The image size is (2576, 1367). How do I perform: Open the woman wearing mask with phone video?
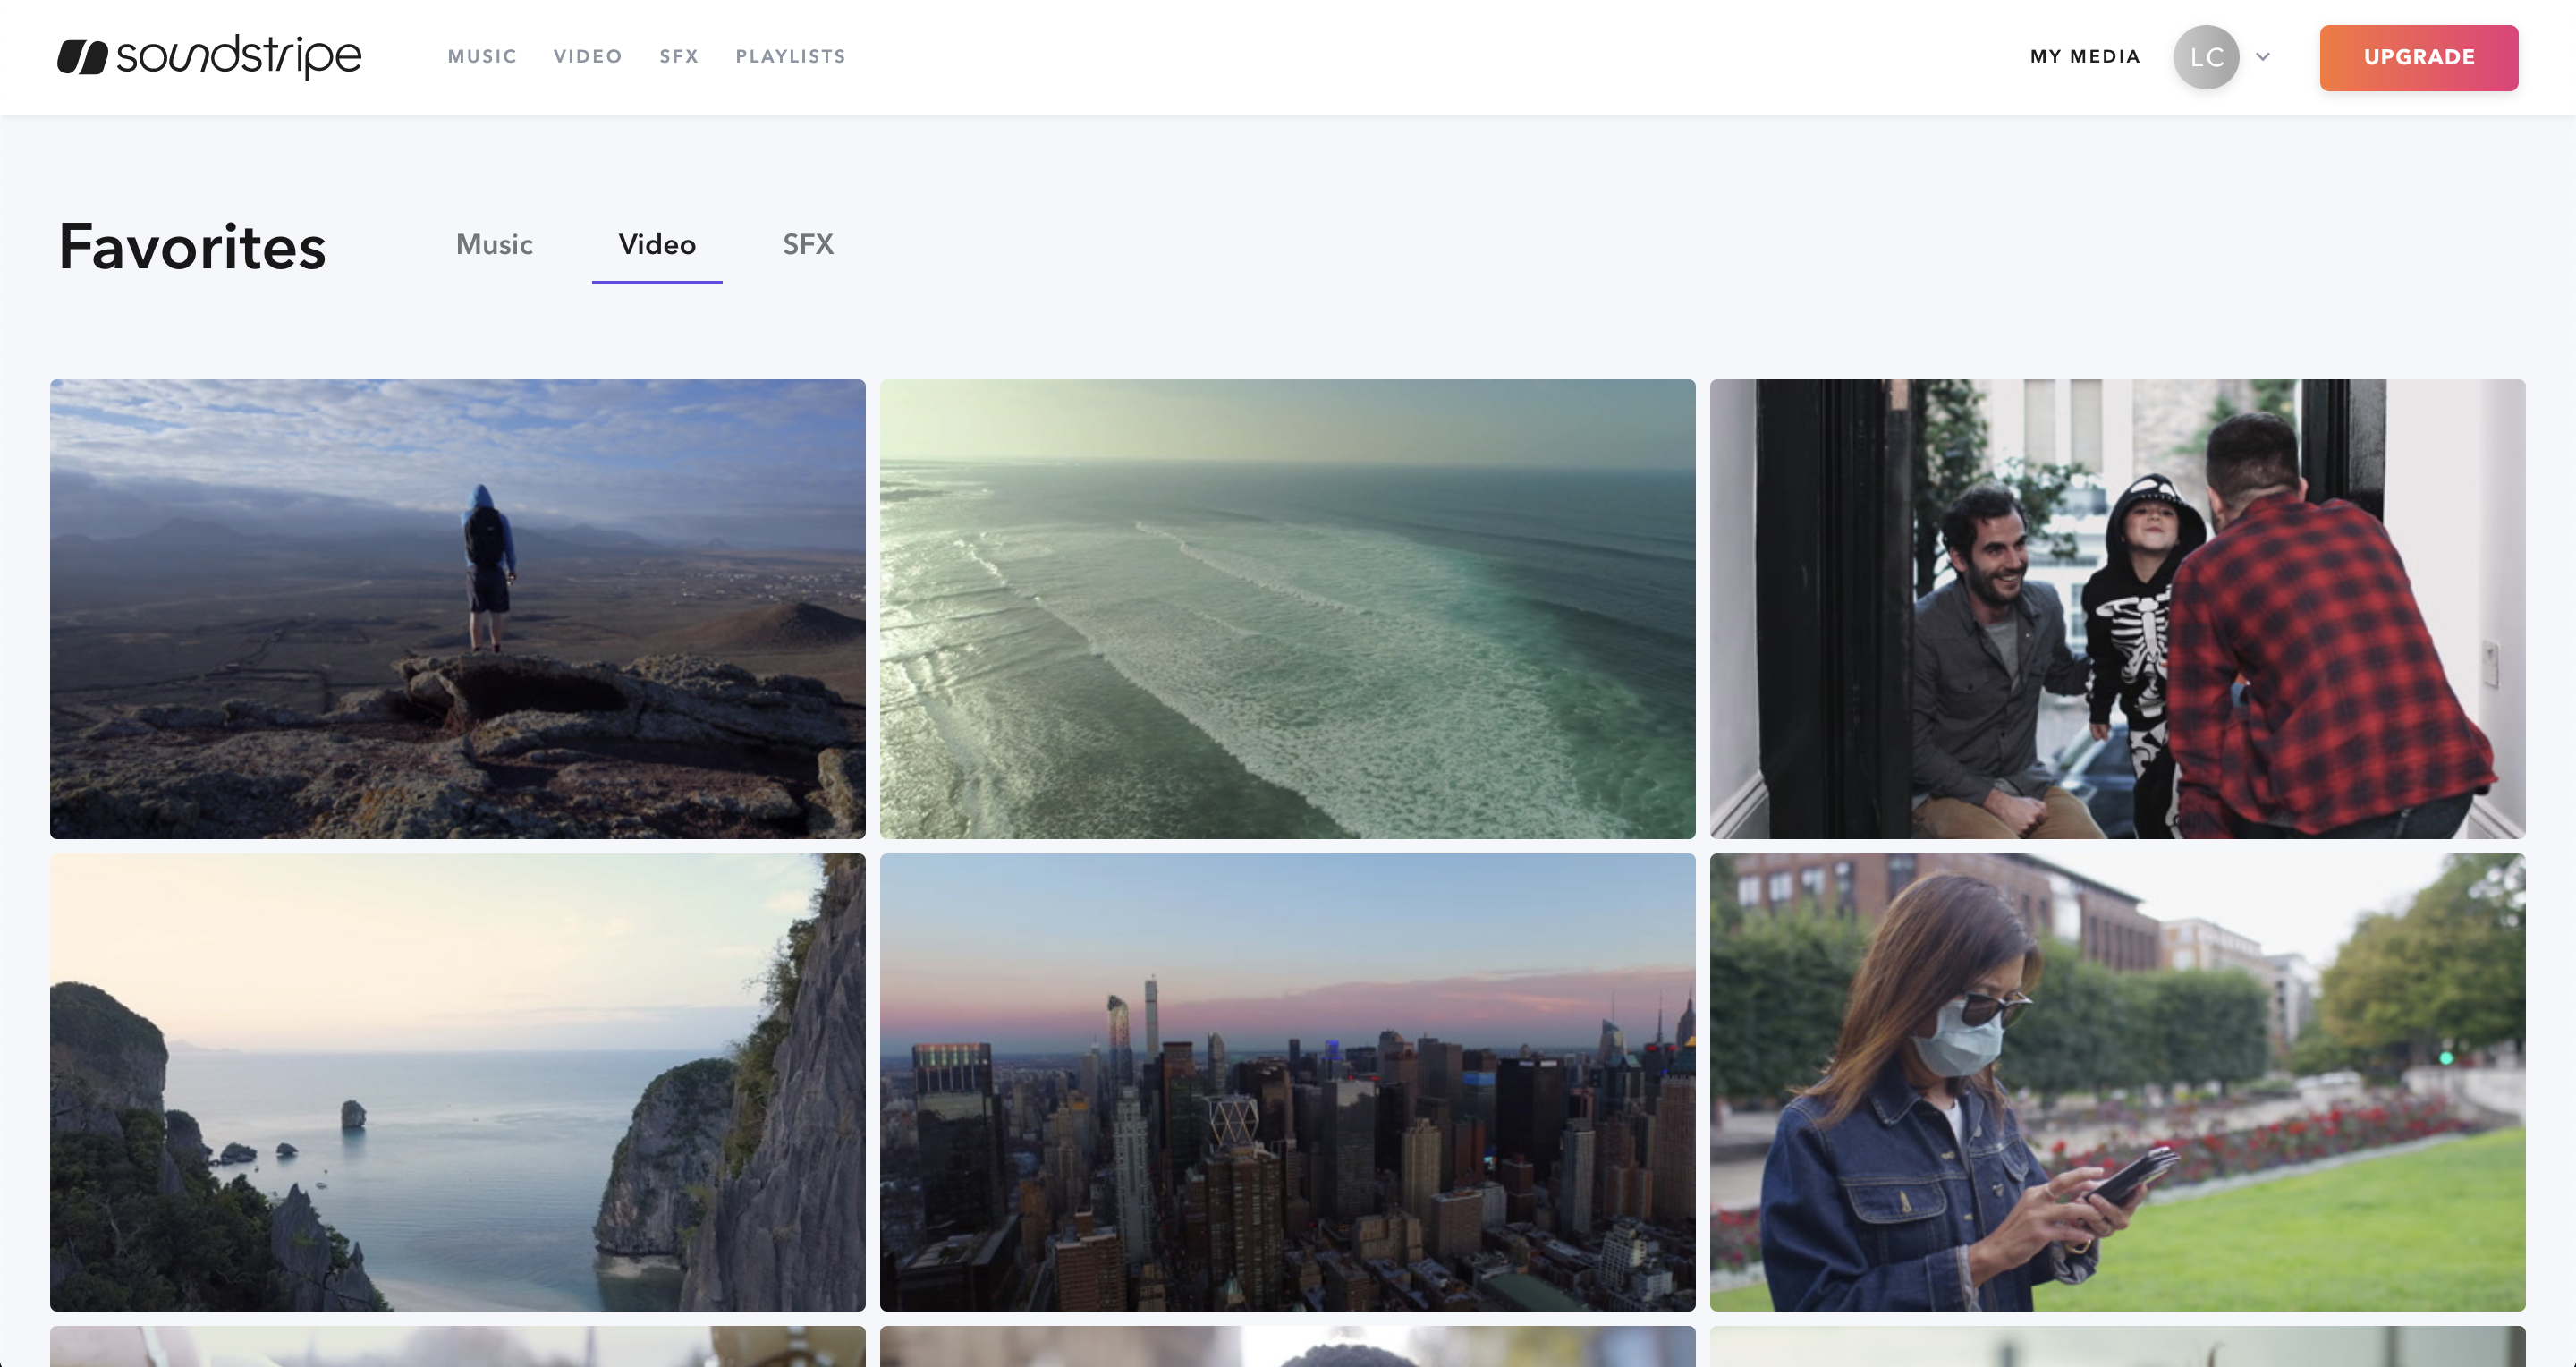(x=2118, y=1082)
